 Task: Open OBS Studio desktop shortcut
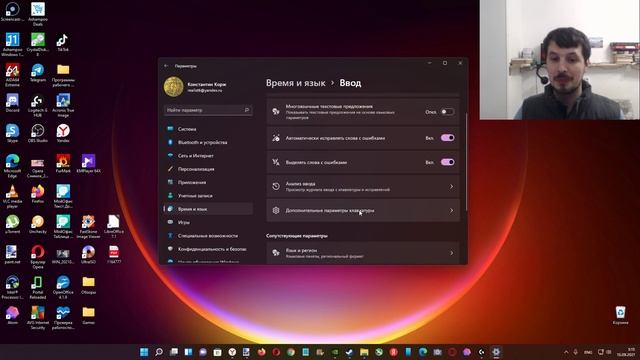[38, 133]
